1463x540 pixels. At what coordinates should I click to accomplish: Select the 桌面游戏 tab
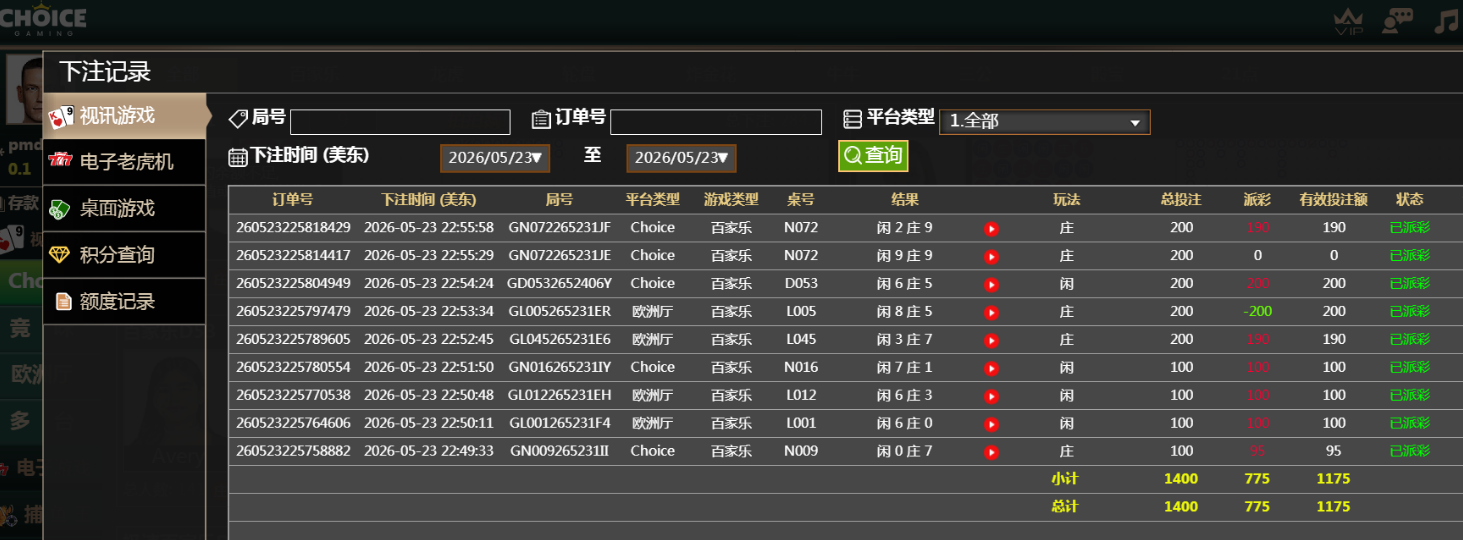(125, 208)
